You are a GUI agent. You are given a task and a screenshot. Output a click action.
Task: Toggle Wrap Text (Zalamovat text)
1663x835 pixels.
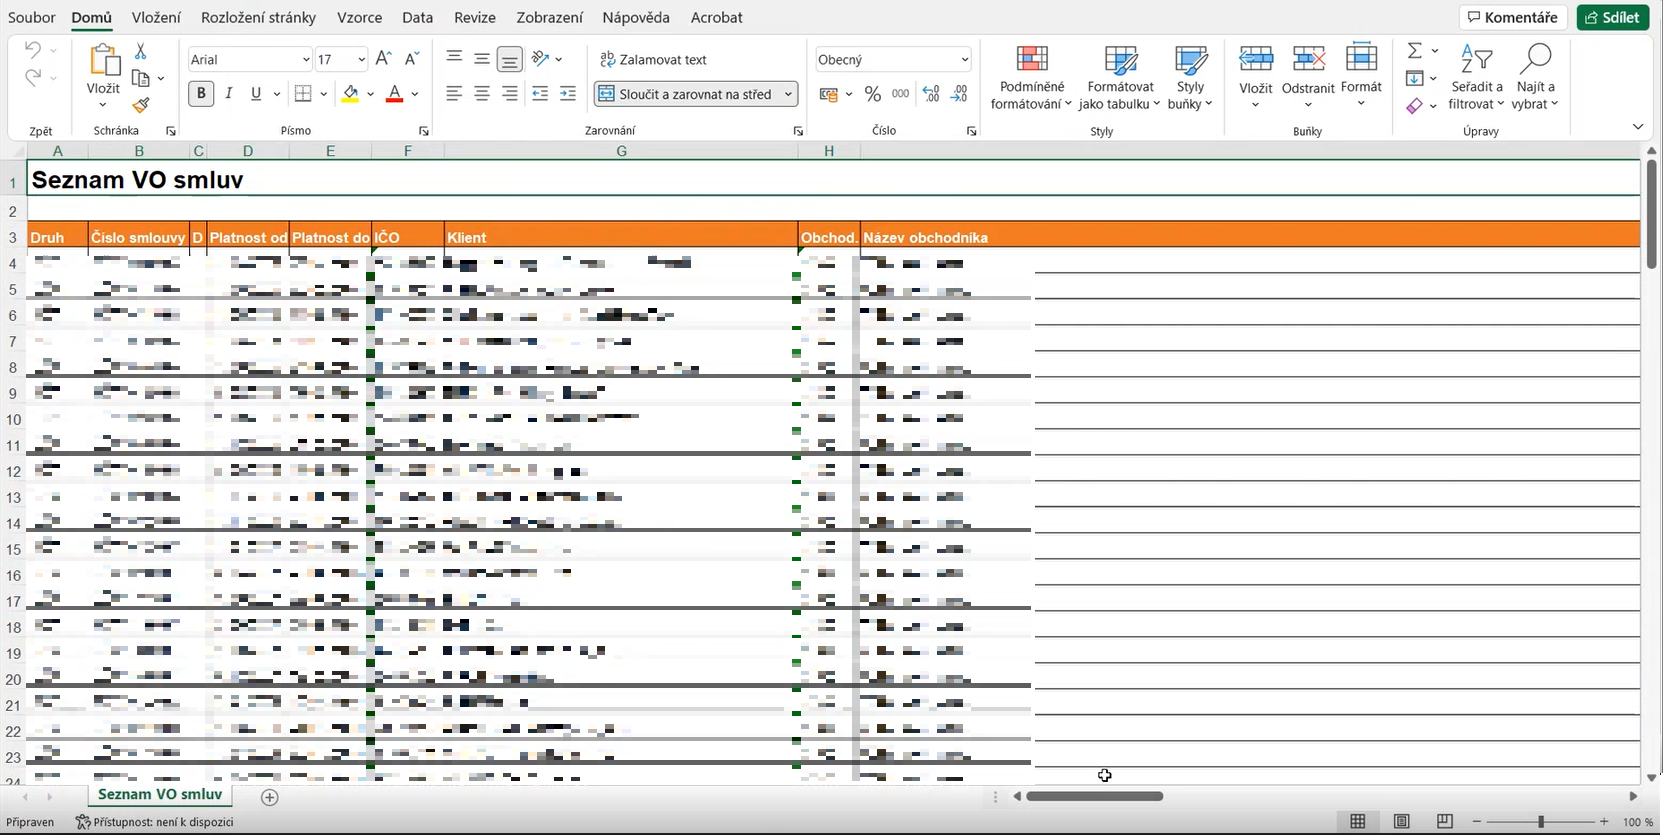653,60
